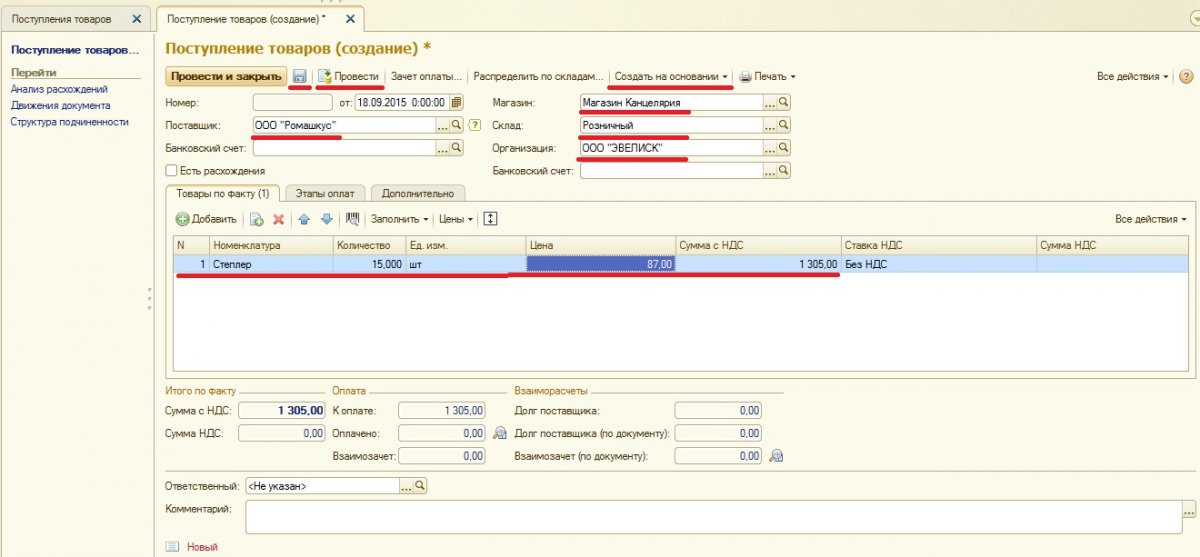Open Движения документа link
Image resolution: width=1200 pixels, height=557 pixels.
coord(60,105)
